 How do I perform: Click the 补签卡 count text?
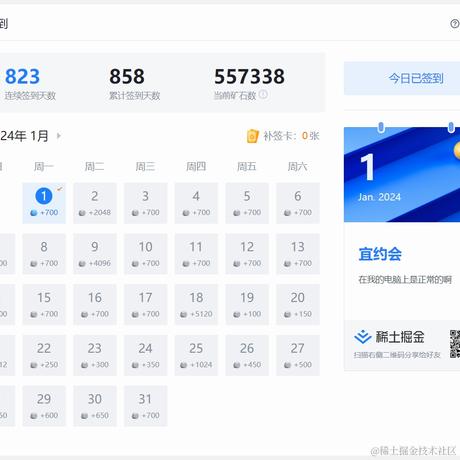(x=291, y=136)
